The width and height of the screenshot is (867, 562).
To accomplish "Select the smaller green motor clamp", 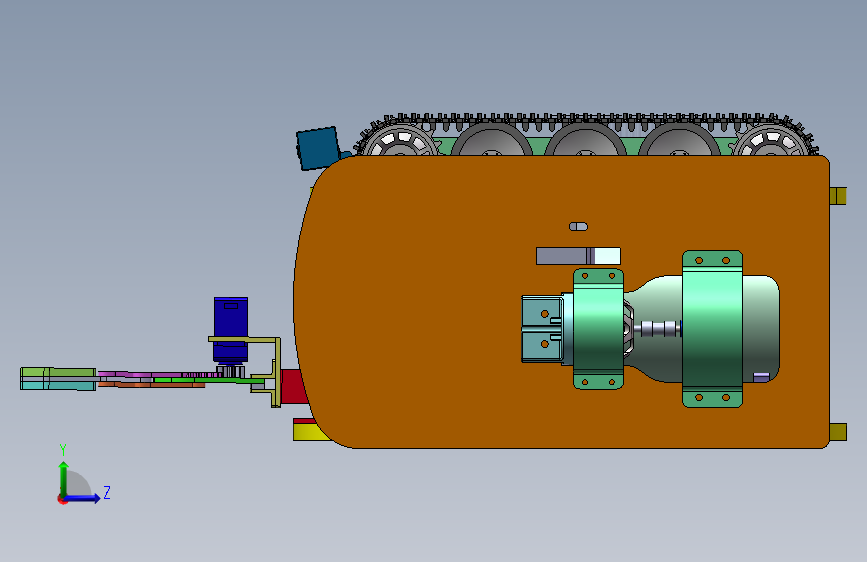I will click(598, 329).
